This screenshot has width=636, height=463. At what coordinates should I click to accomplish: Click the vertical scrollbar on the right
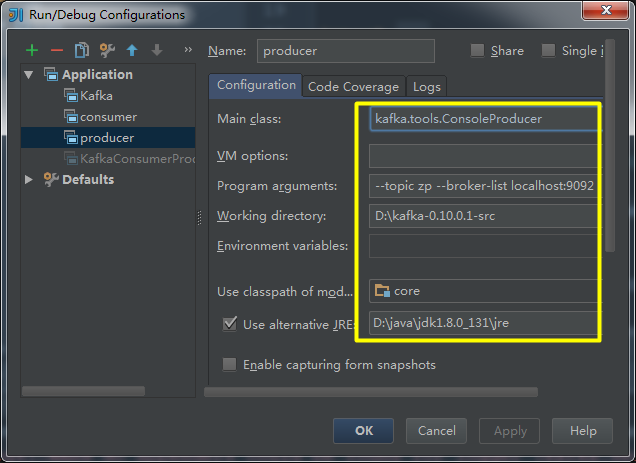(x=610, y=145)
